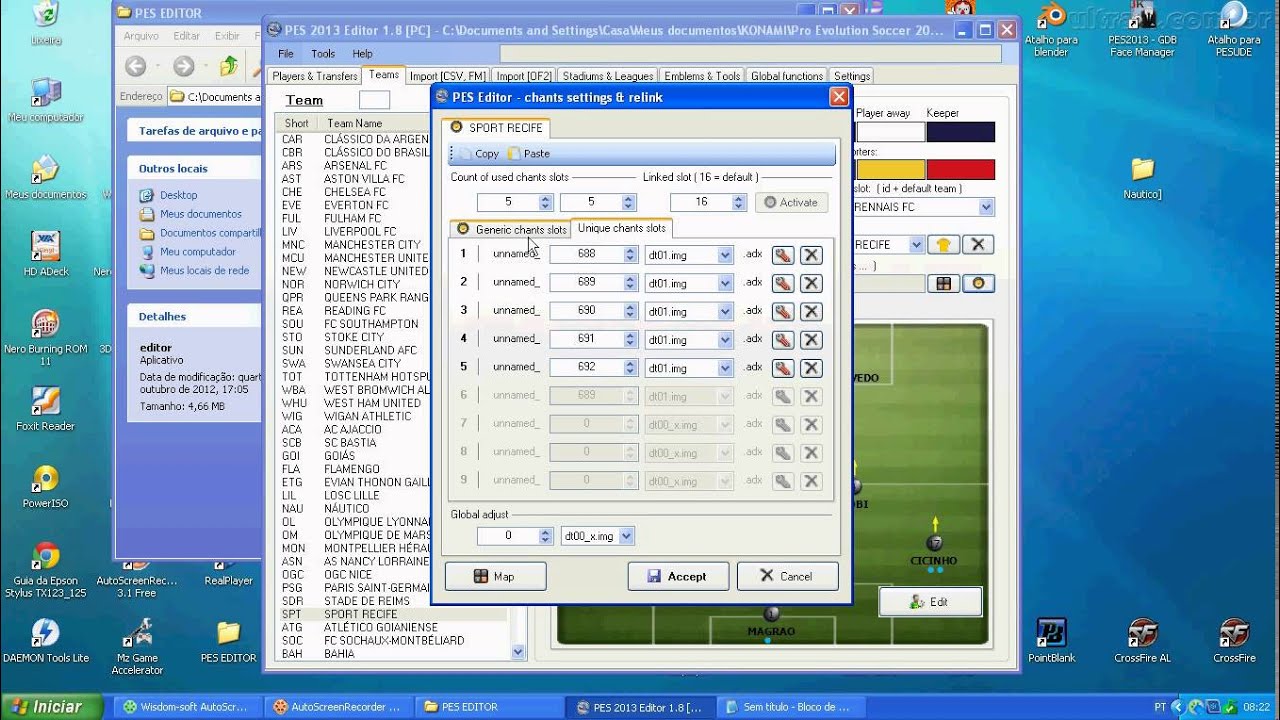
Task: Select the Mz Game Accelerator desktop icon
Action: pyautogui.click(x=137, y=646)
